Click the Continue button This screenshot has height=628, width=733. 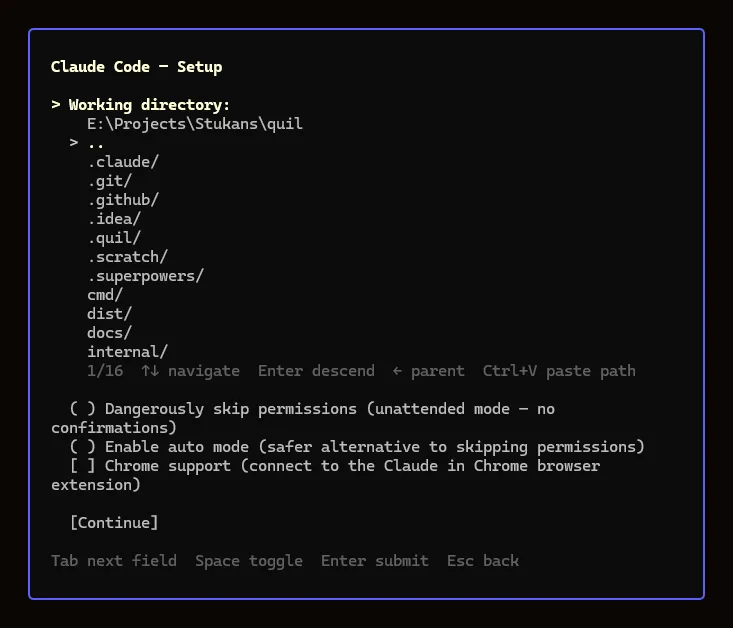[114, 523]
